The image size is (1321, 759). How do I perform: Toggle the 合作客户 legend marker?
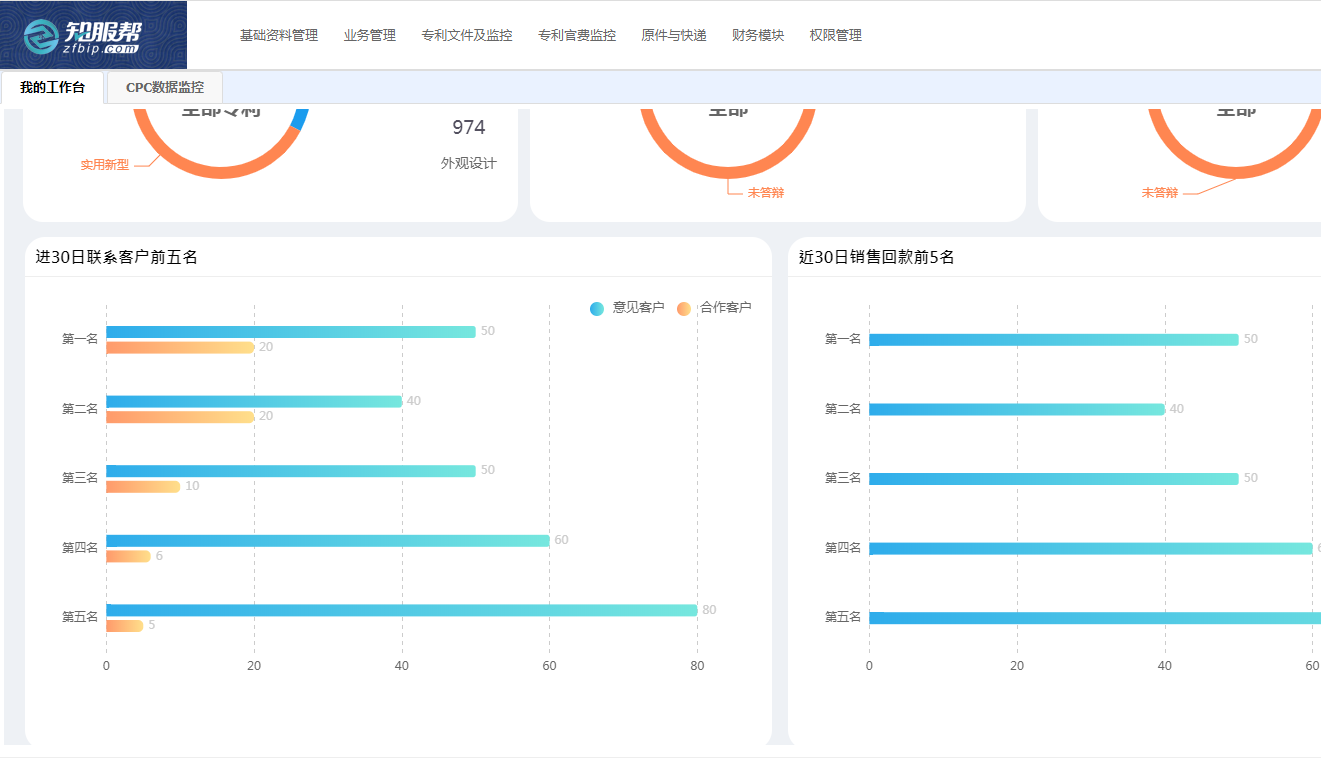tap(684, 308)
